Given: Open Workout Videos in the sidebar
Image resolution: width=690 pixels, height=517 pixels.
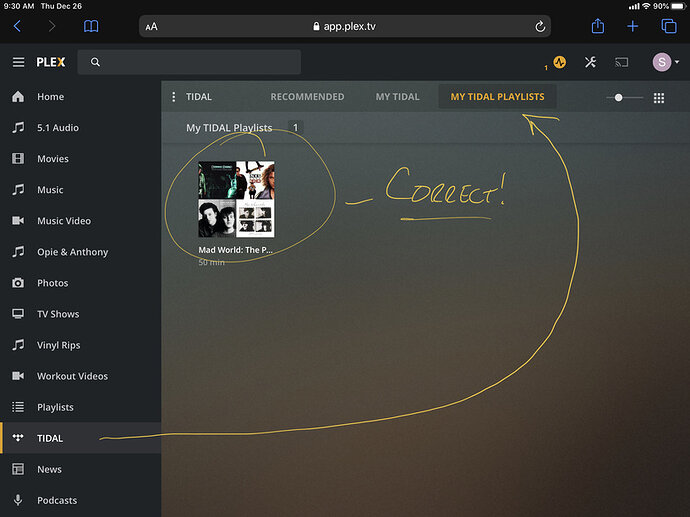Looking at the screenshot, I should click(x=81, y=376).
